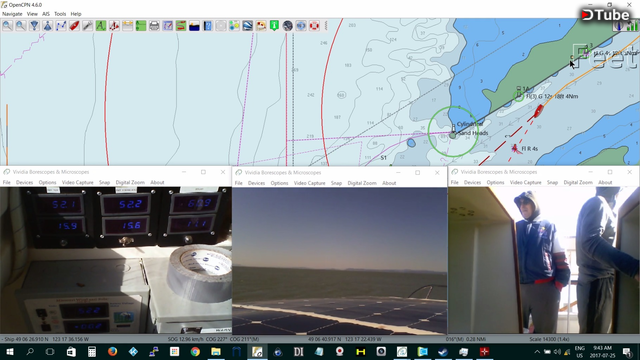Open the Windows Start button
The width and height of the screenshot is (640, 360).
(x=10, y=351)
